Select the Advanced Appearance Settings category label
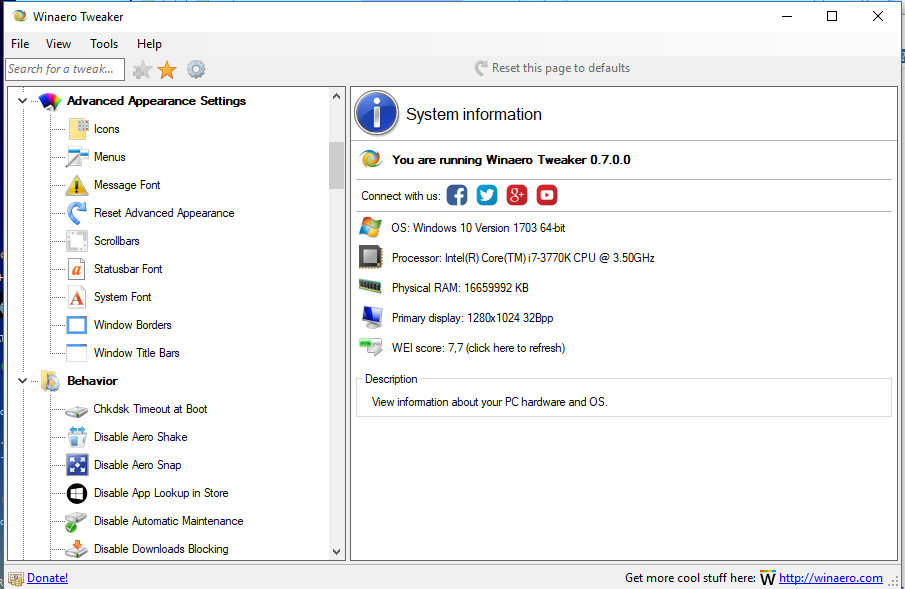The width and height of the screenshot is (905, 589). [156, 101]
